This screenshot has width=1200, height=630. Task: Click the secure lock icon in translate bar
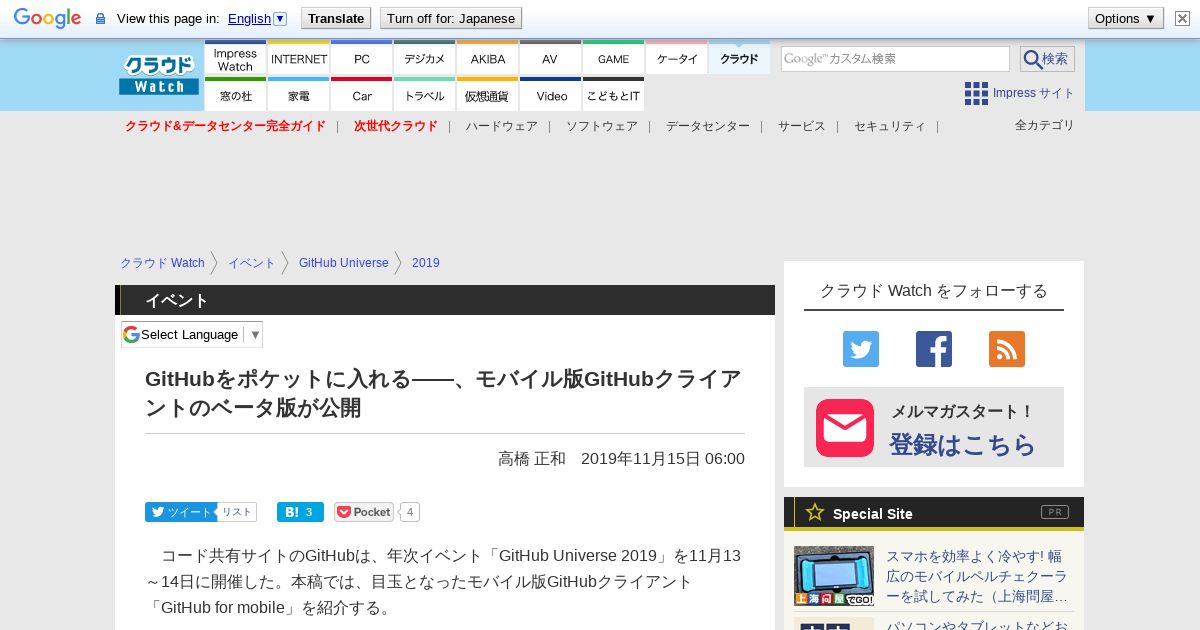pyautogui.click(x=100, y=18)
